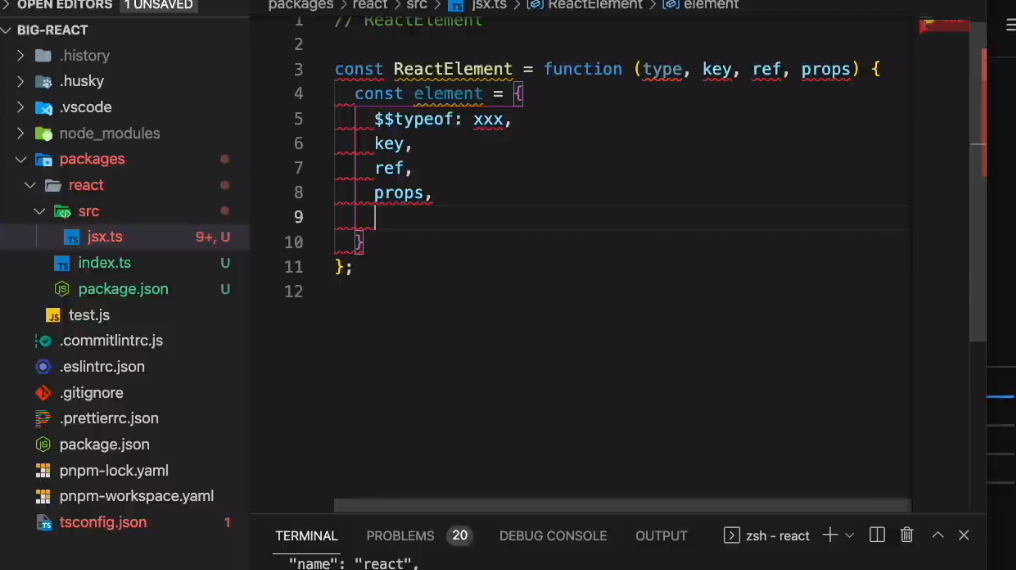Click the ESLint icon of .eslintrc.json
Image resolution: width=1016 pixels, height=570 pixels.
pos(43,367)
